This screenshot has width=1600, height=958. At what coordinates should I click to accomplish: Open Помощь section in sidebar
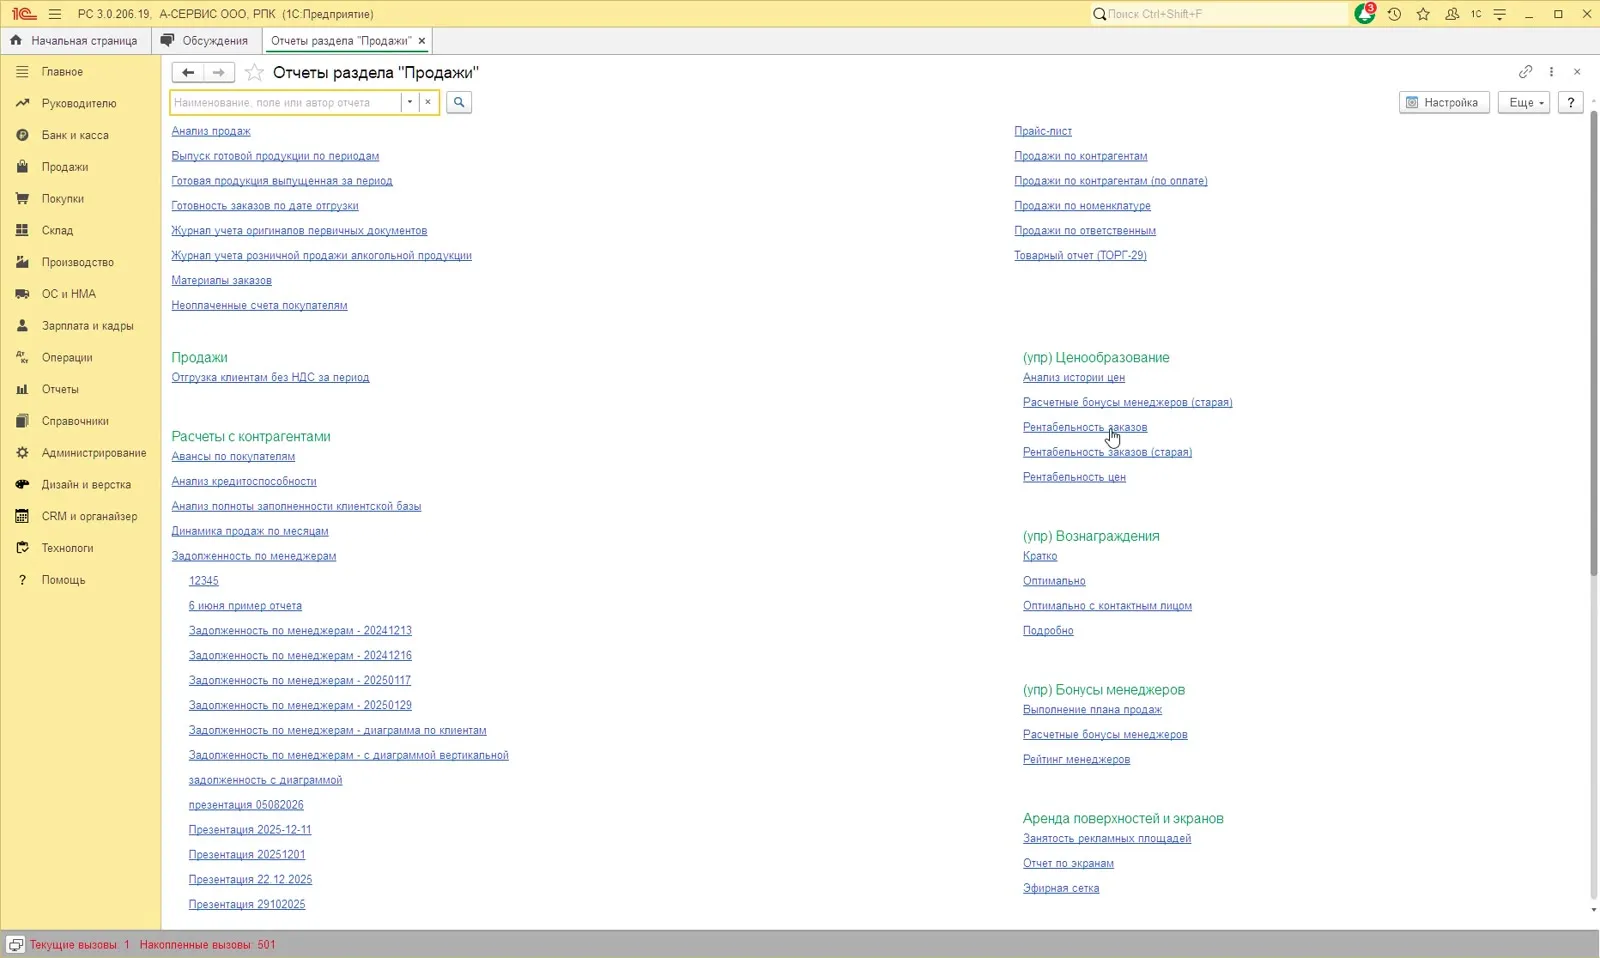(80, 580)
